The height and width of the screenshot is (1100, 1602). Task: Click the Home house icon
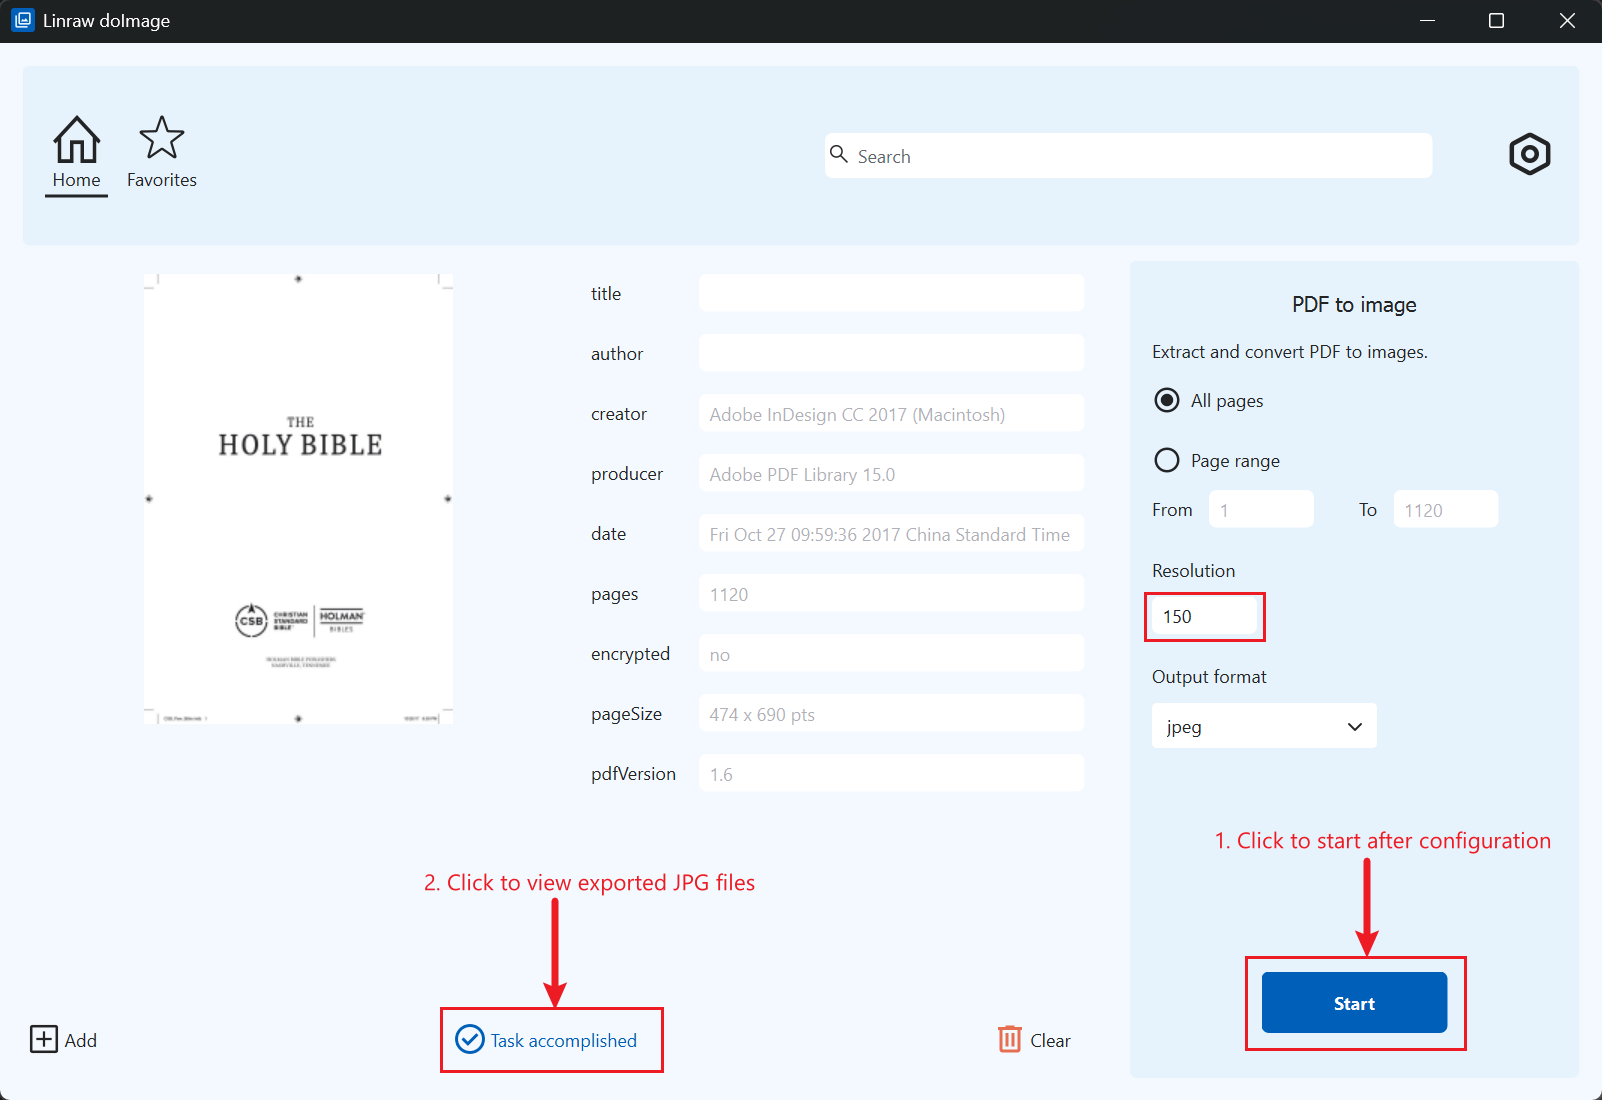tap(77, 139)
